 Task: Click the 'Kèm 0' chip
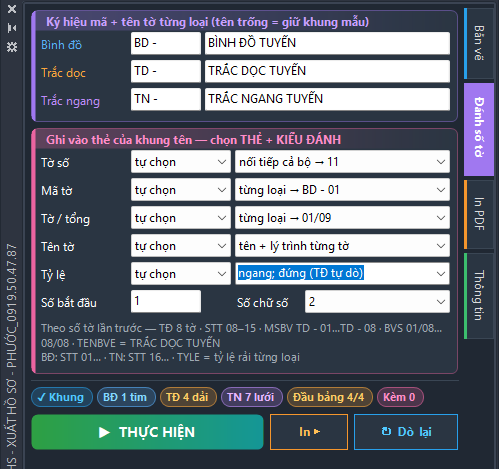pos(401,398)
